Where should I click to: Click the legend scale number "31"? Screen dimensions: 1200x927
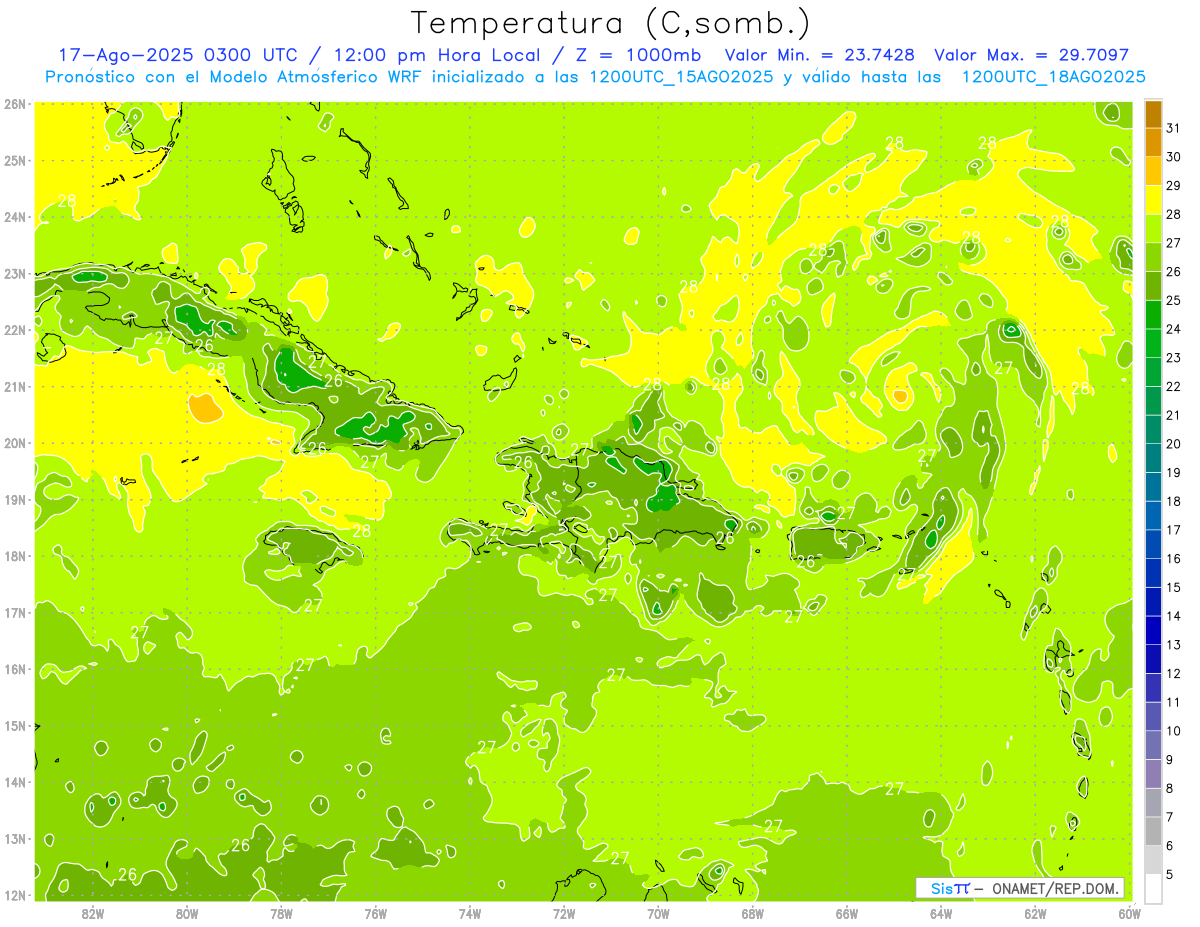tap(1173, 128)
